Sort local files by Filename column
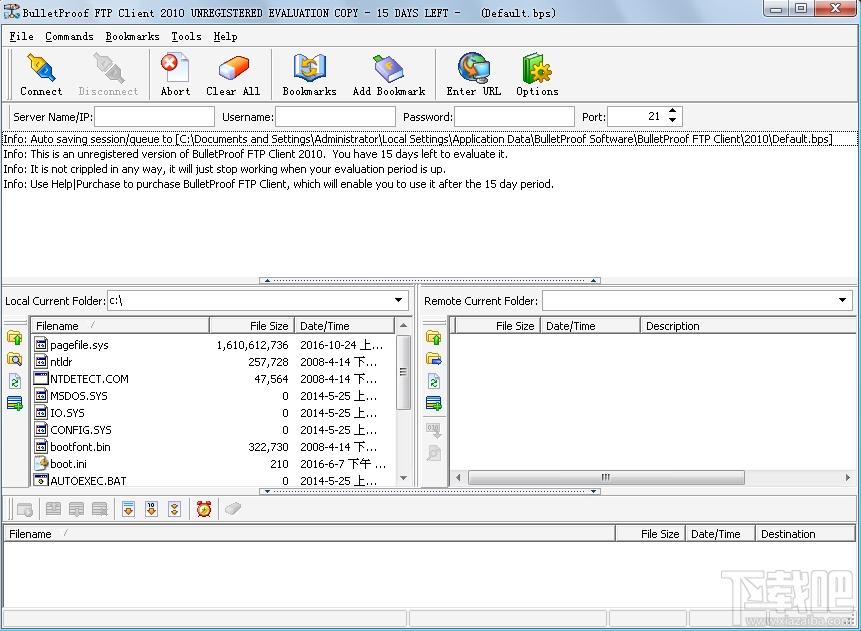 (120, 326)
